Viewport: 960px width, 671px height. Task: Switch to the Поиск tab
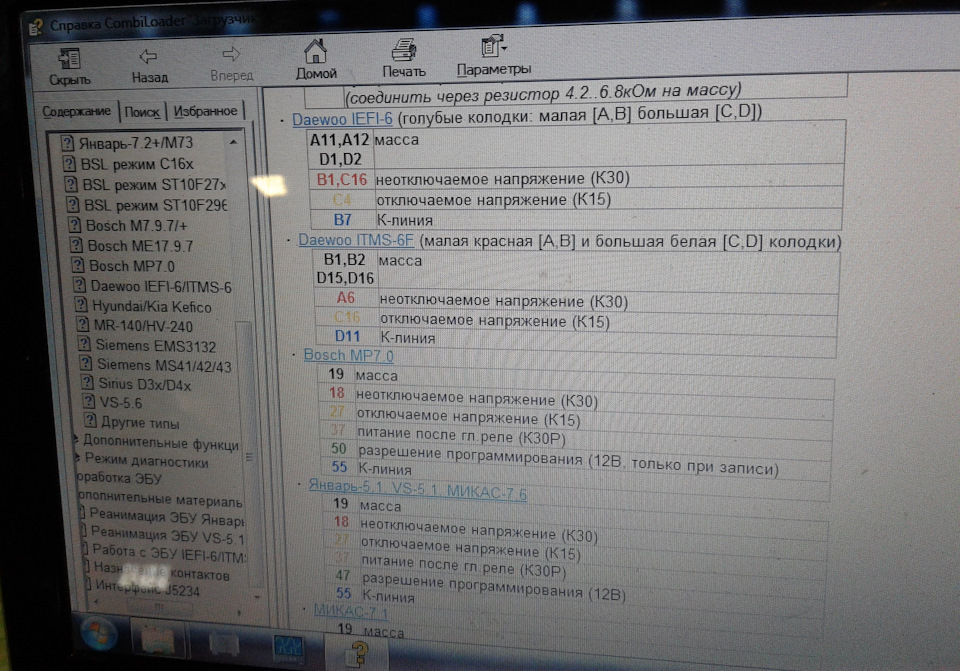(142, 112)
